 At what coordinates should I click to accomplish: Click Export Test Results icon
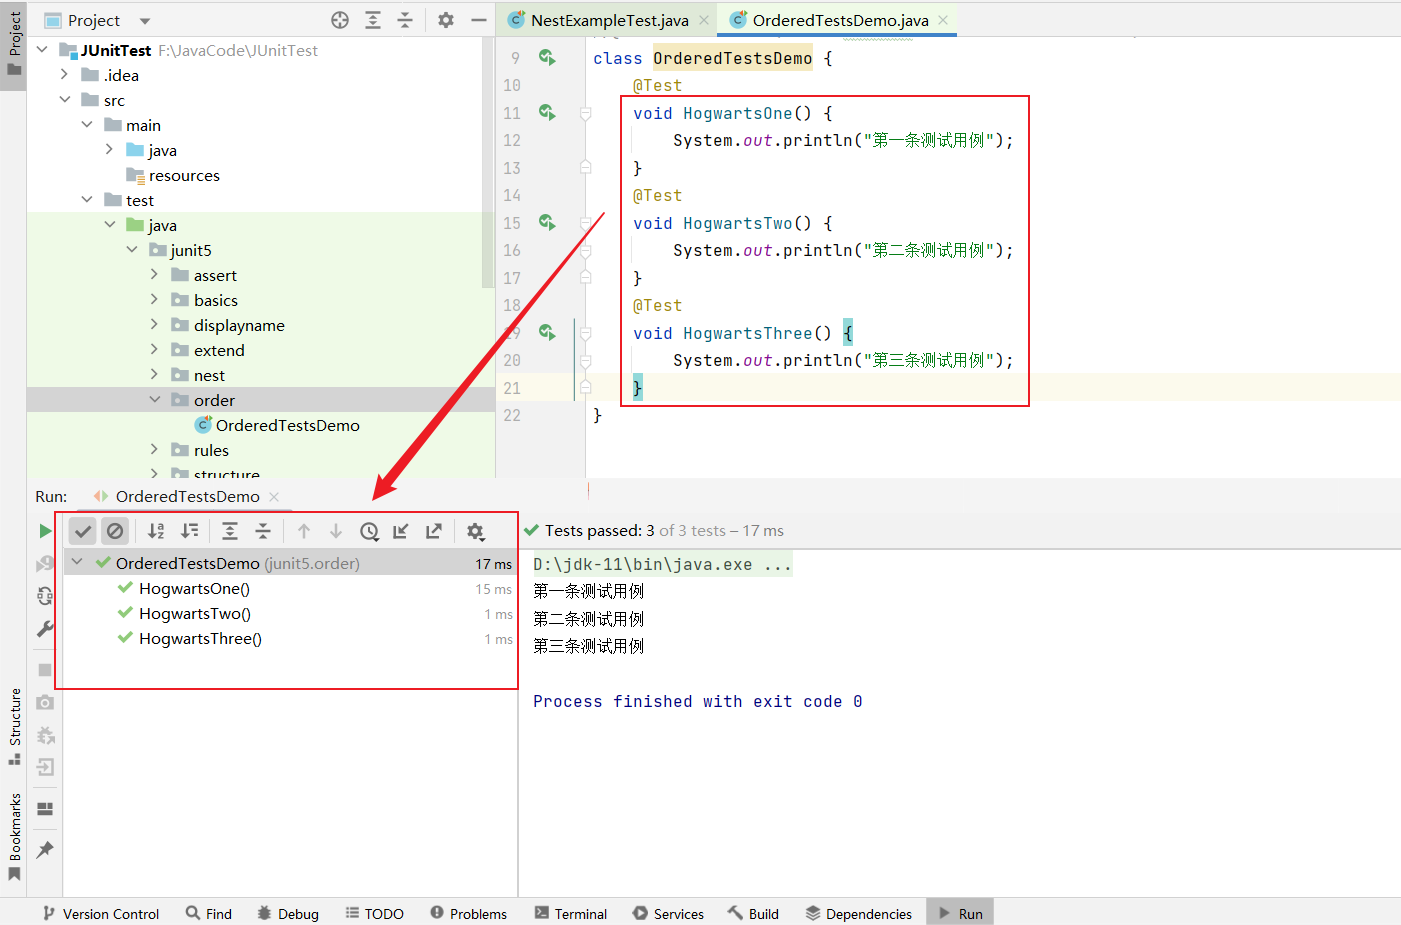pos(434,531)
